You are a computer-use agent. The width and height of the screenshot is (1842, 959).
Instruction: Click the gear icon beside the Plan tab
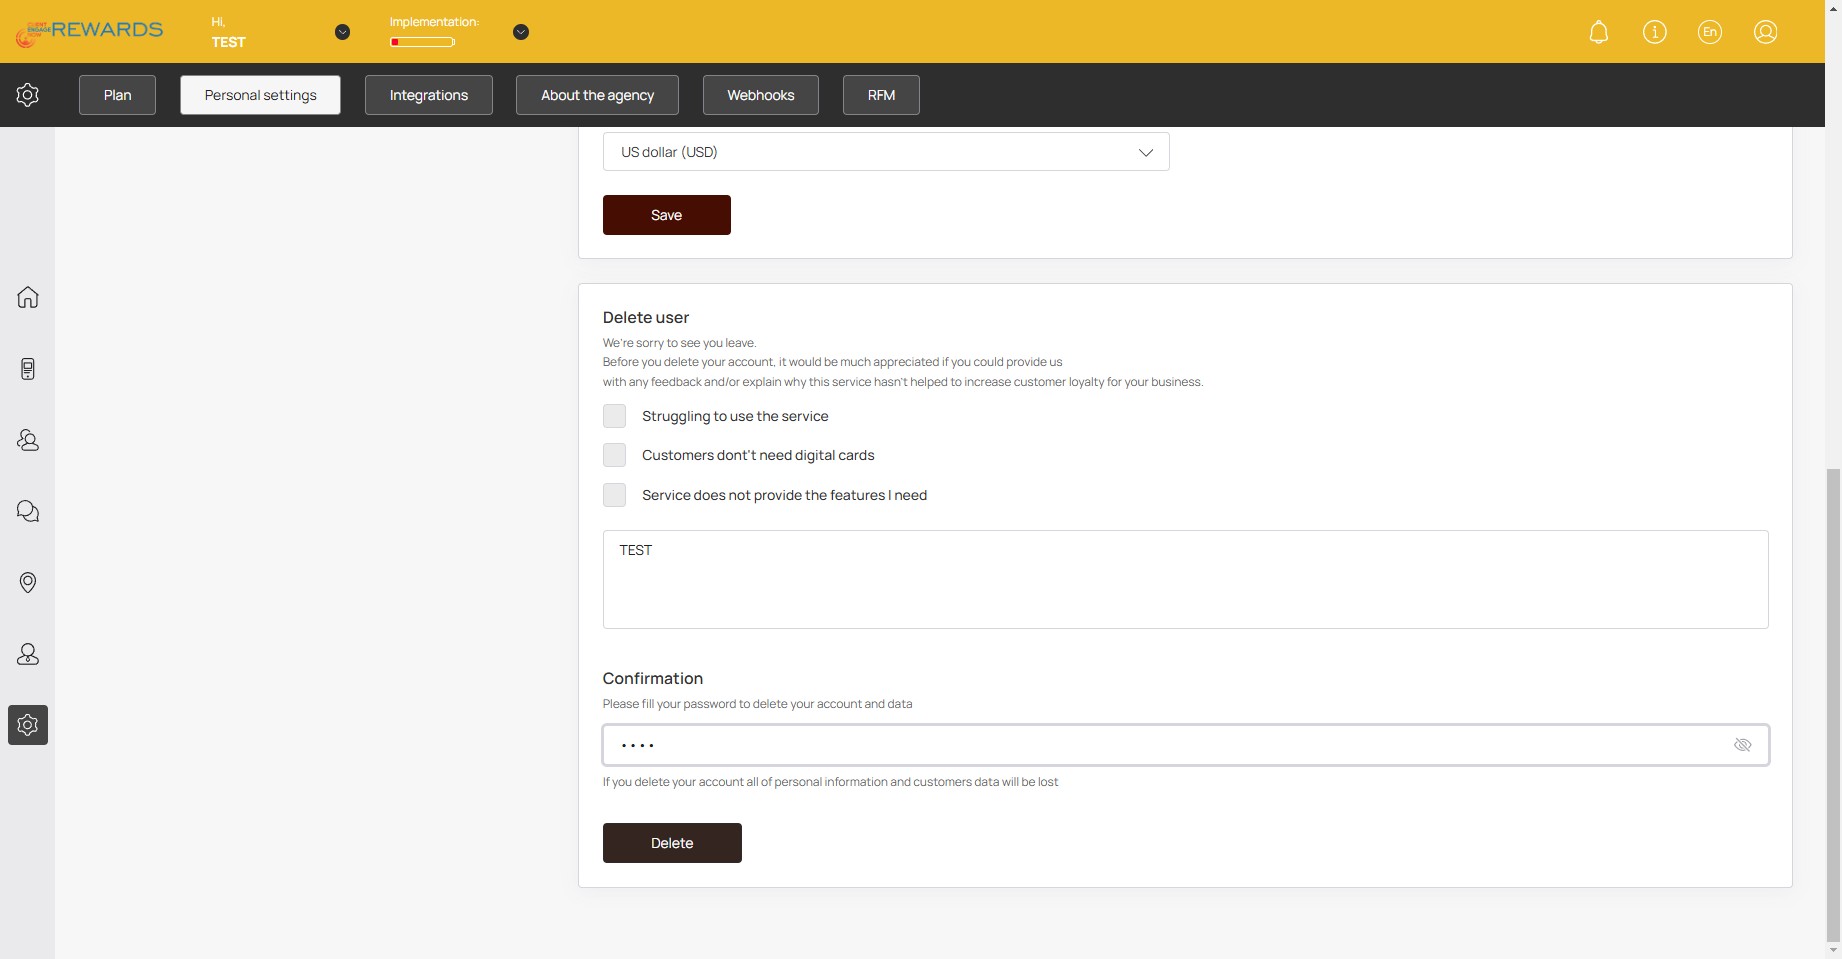point(28,95)
